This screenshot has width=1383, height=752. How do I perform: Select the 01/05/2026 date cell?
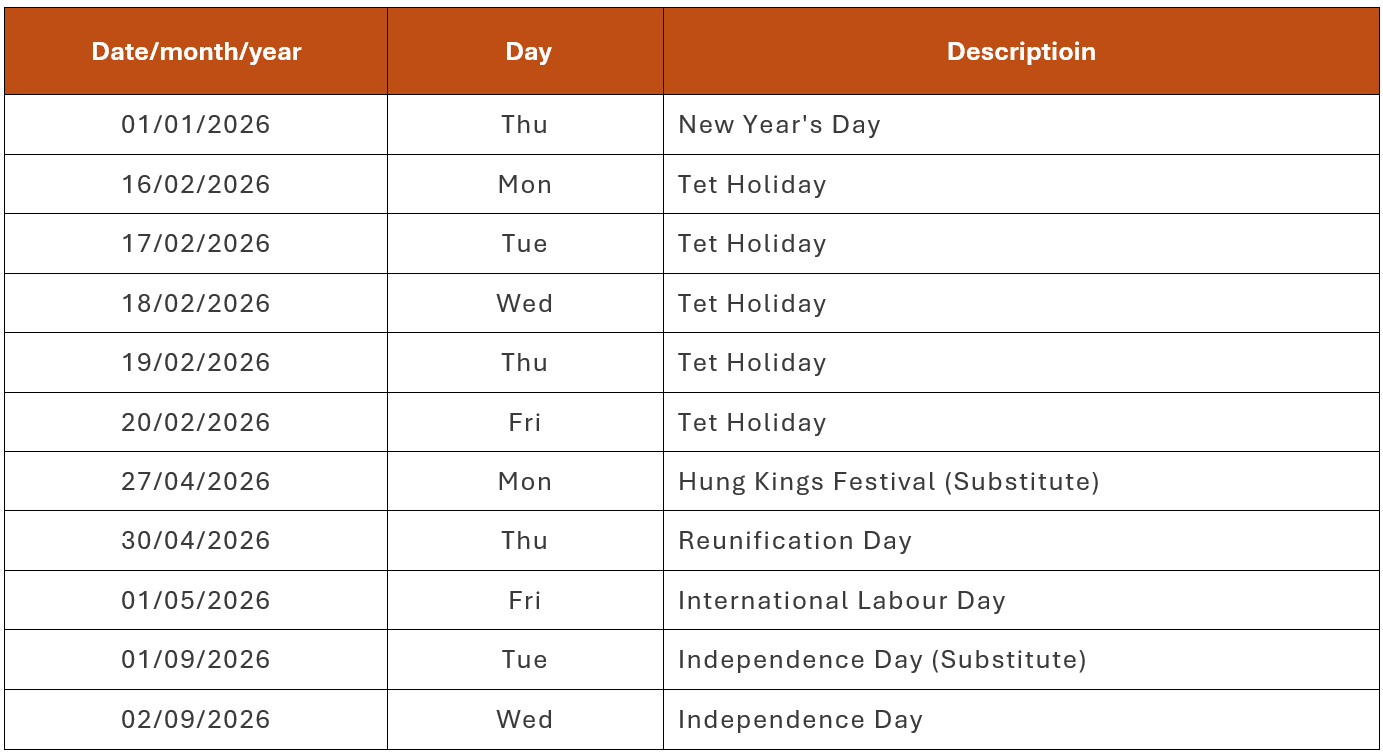(196, 601)
